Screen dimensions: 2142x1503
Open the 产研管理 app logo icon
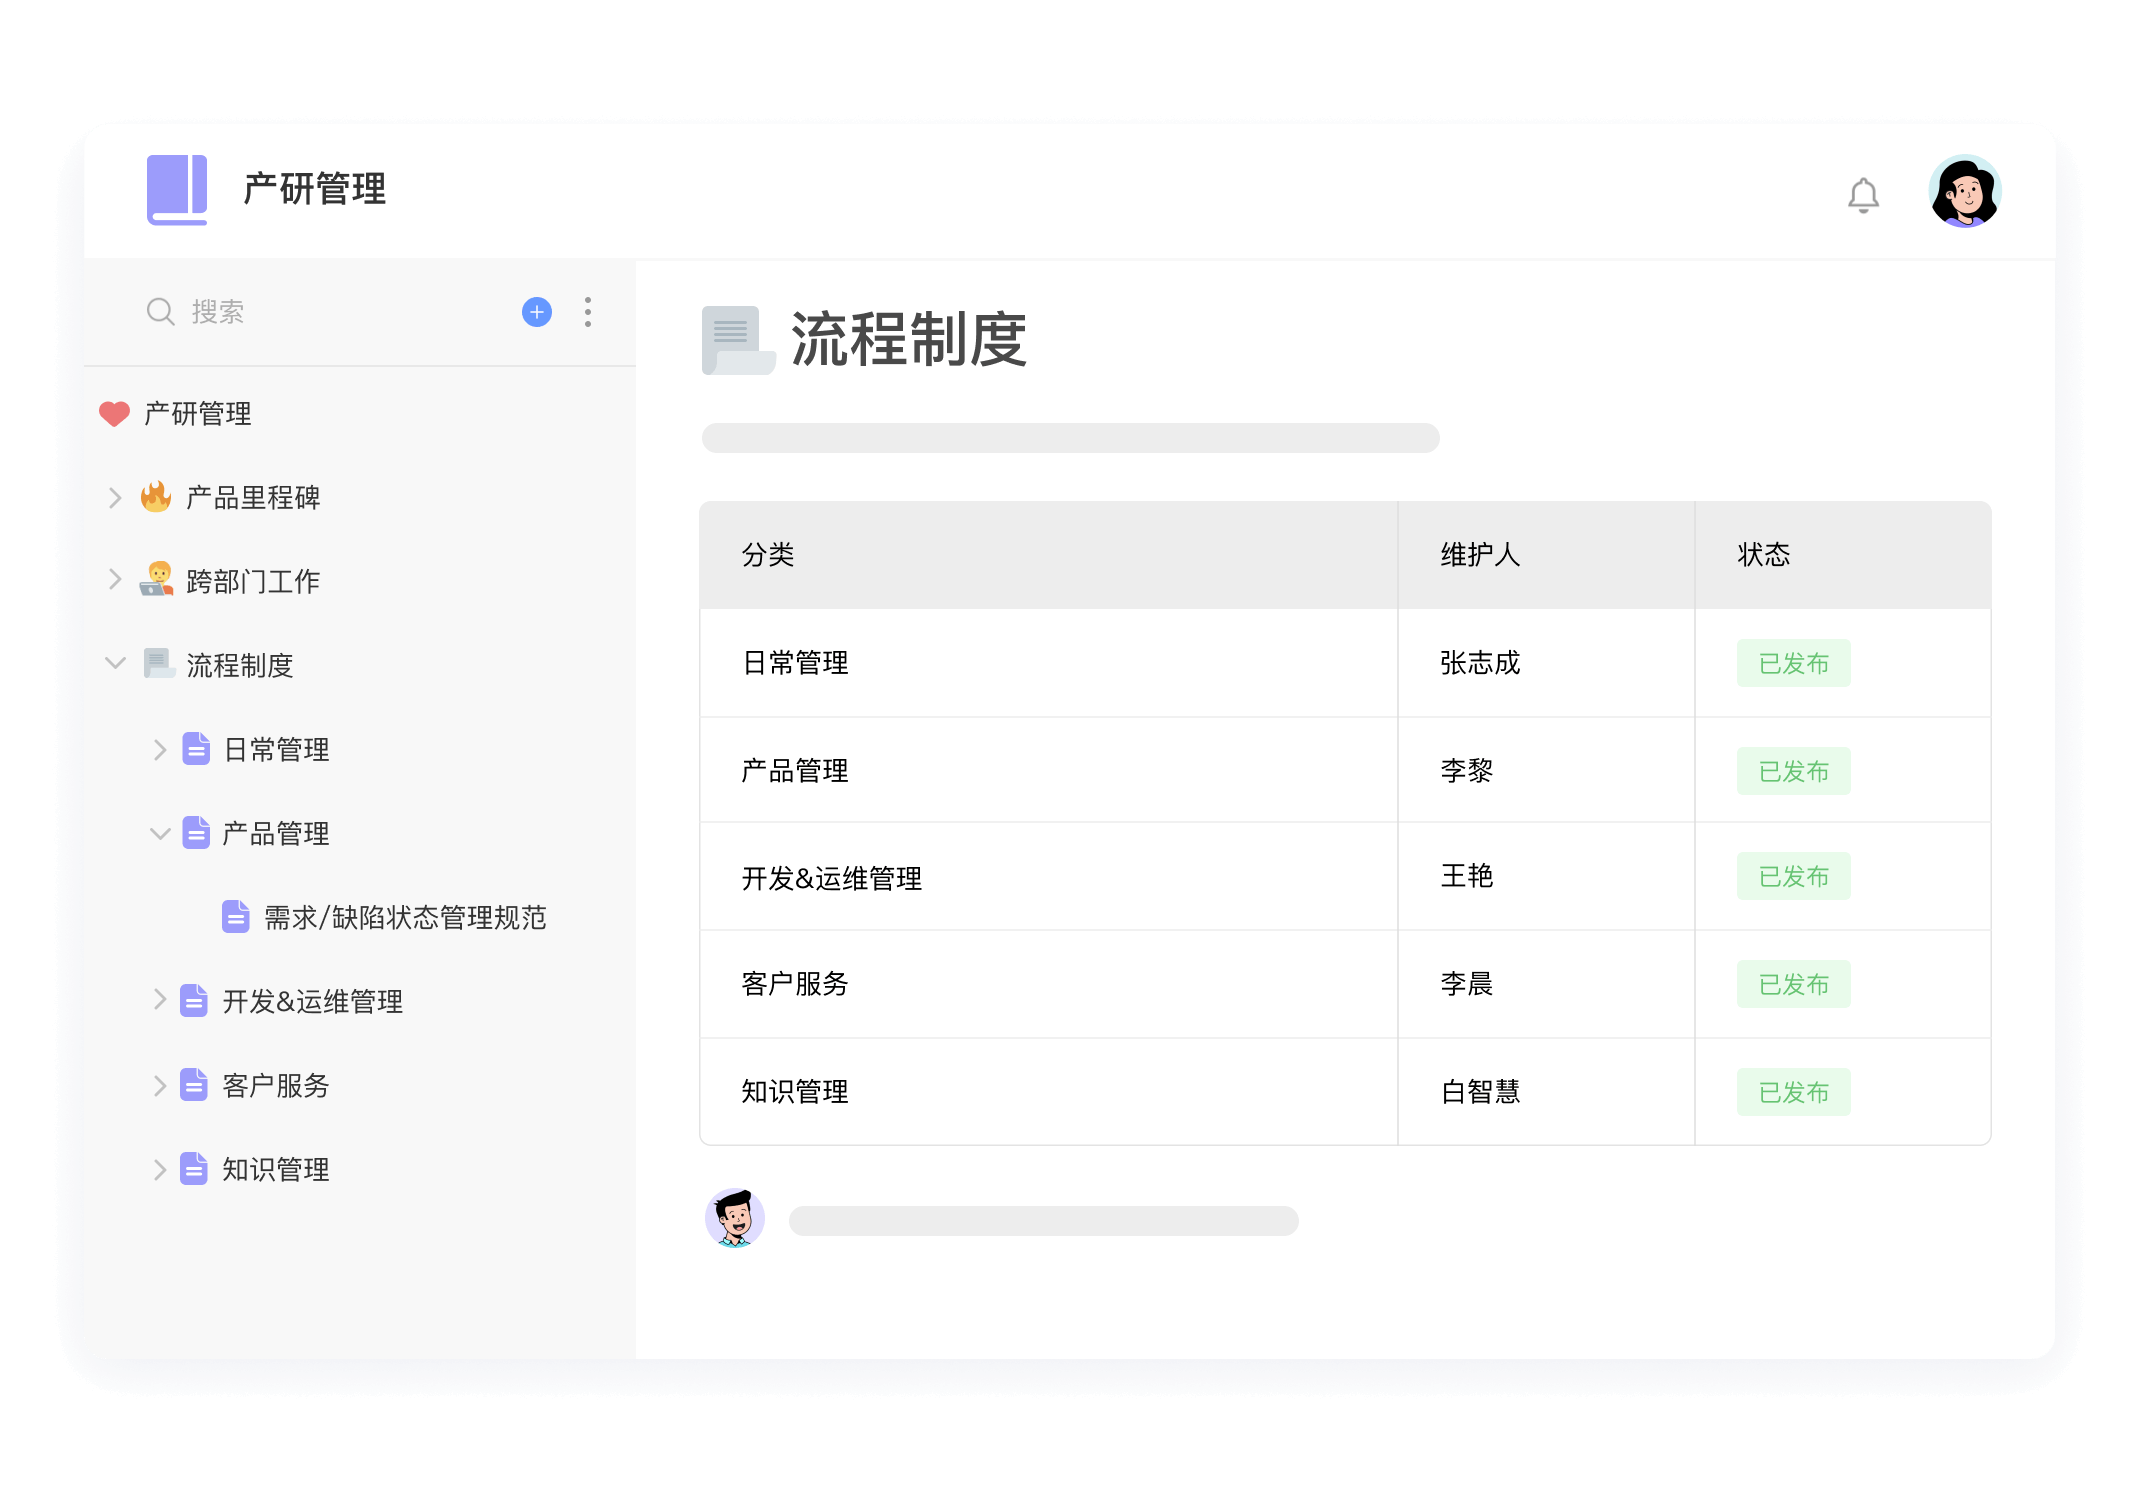point(178,190)
